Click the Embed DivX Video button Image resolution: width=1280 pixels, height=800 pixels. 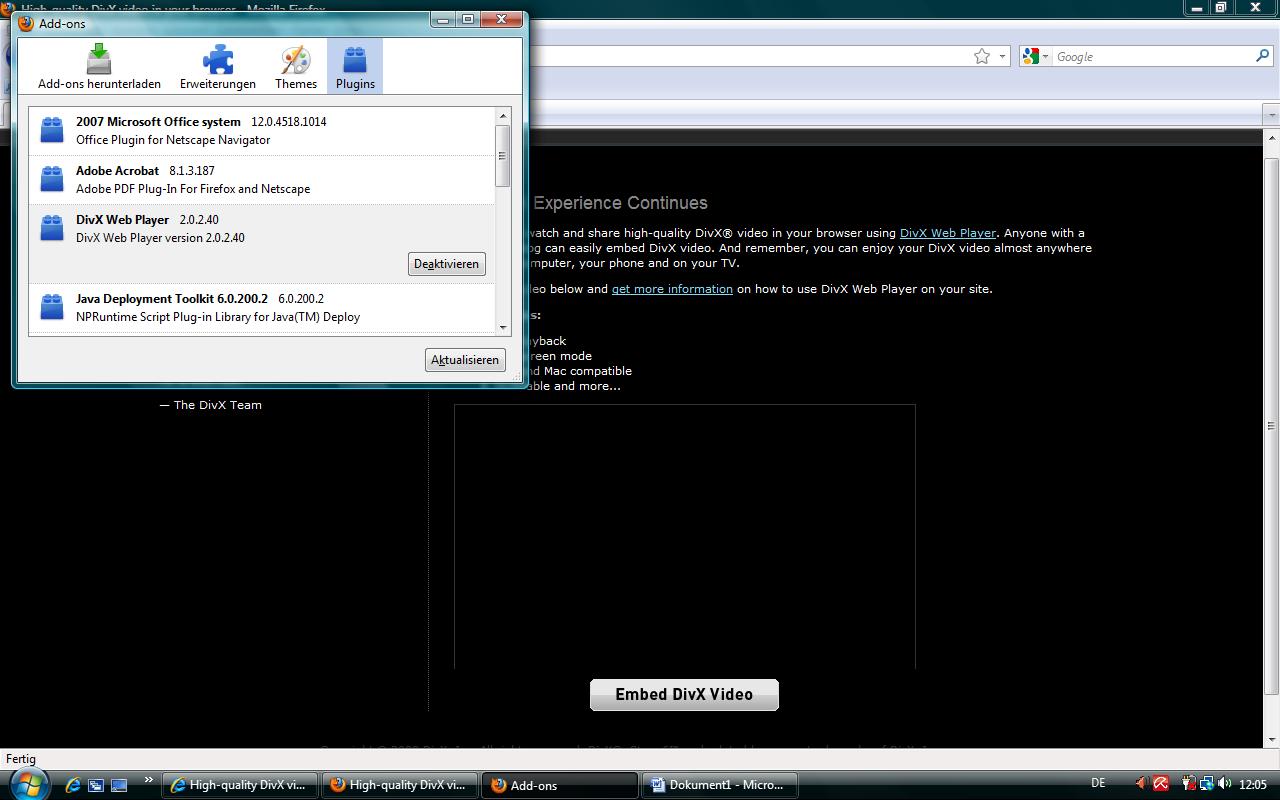point(684,695)
